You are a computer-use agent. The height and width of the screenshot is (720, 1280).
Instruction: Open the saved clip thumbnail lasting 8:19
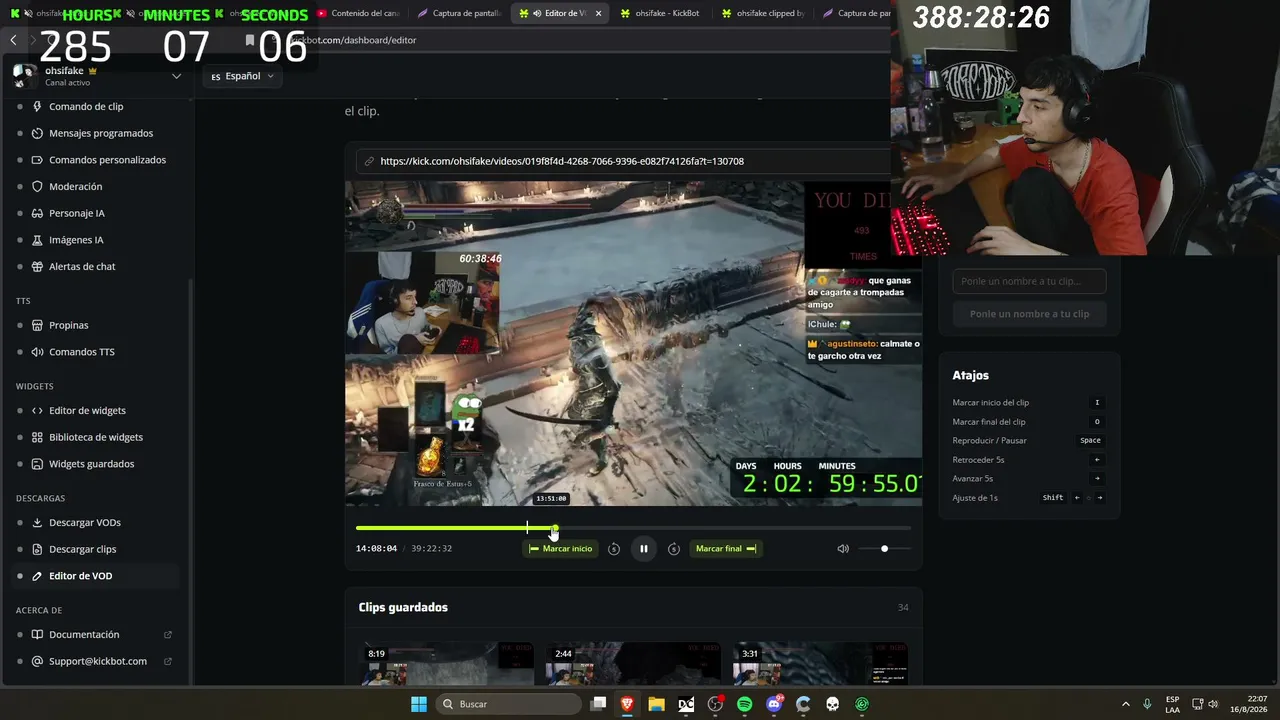(447, 664)
